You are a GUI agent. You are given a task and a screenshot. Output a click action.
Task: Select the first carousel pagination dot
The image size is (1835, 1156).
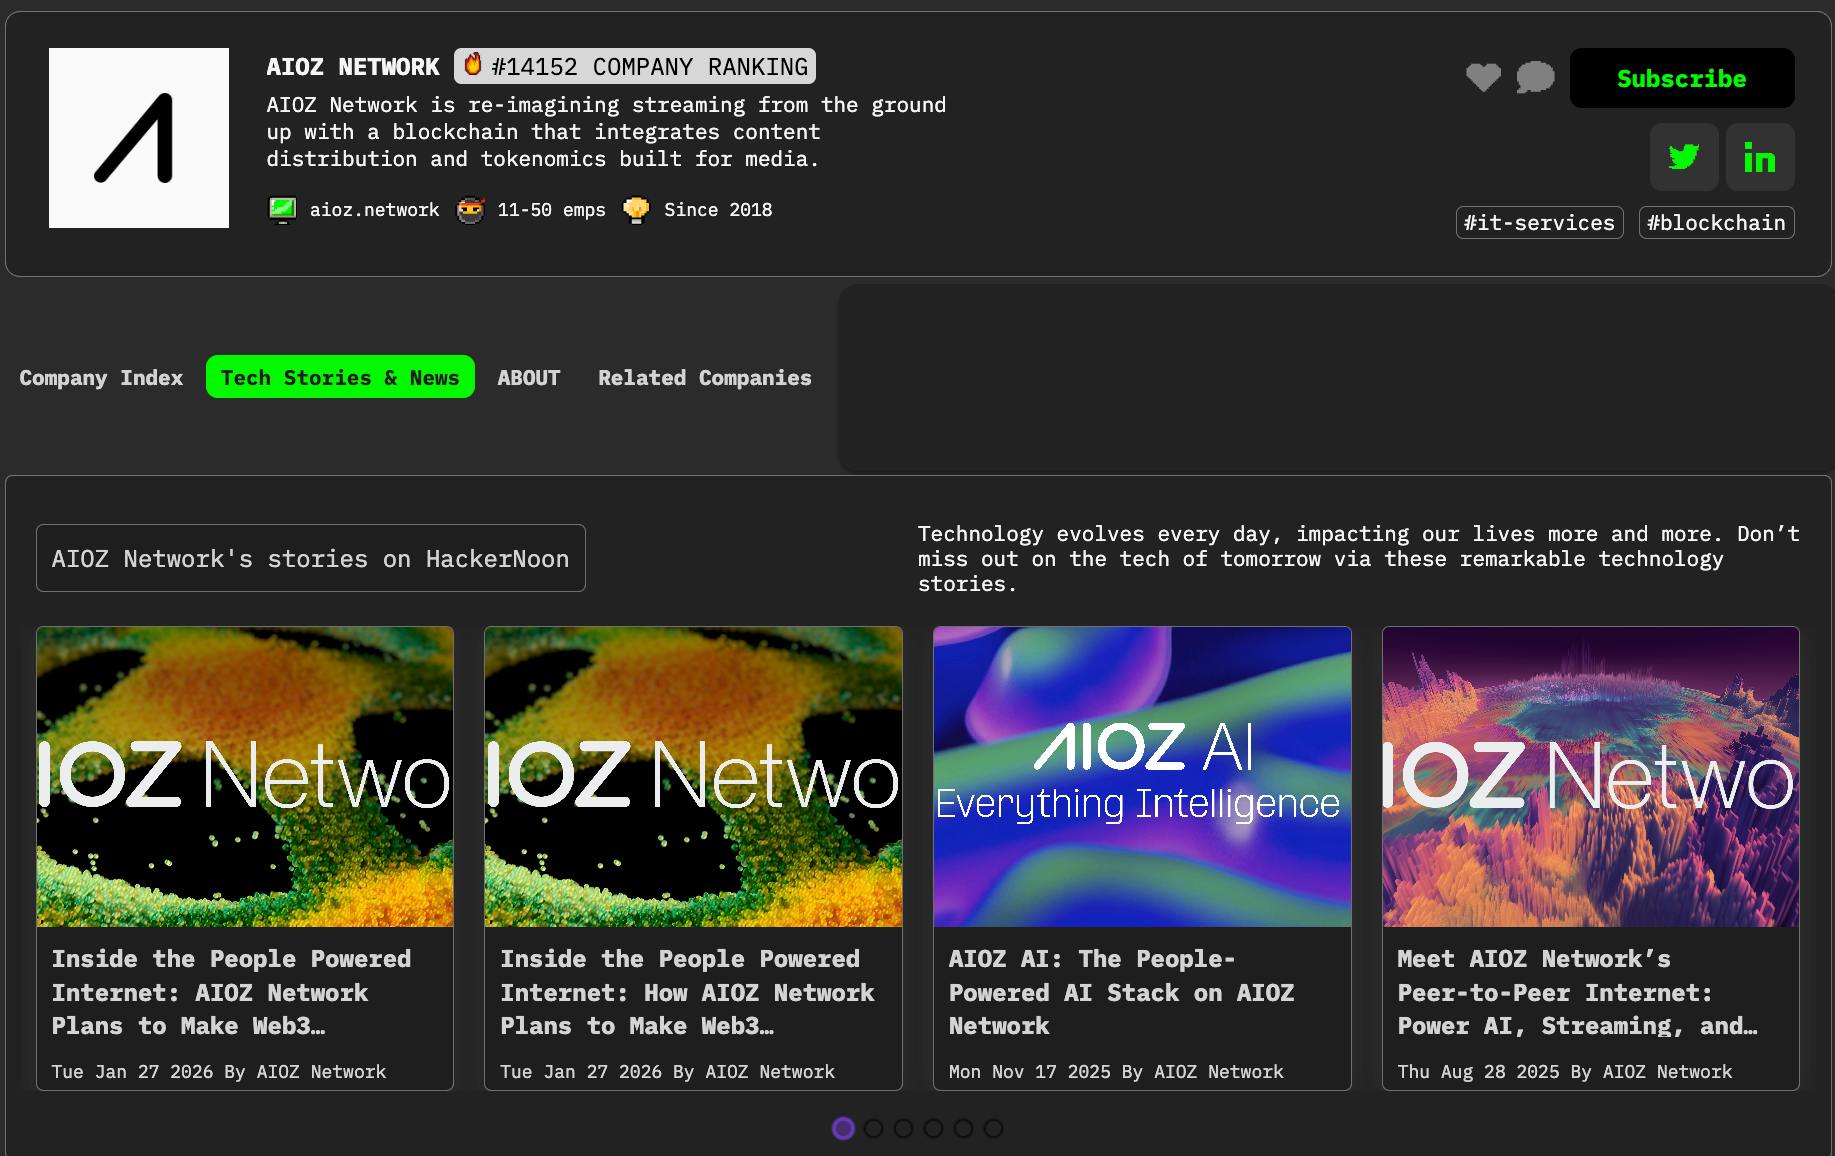point(842,1129)
